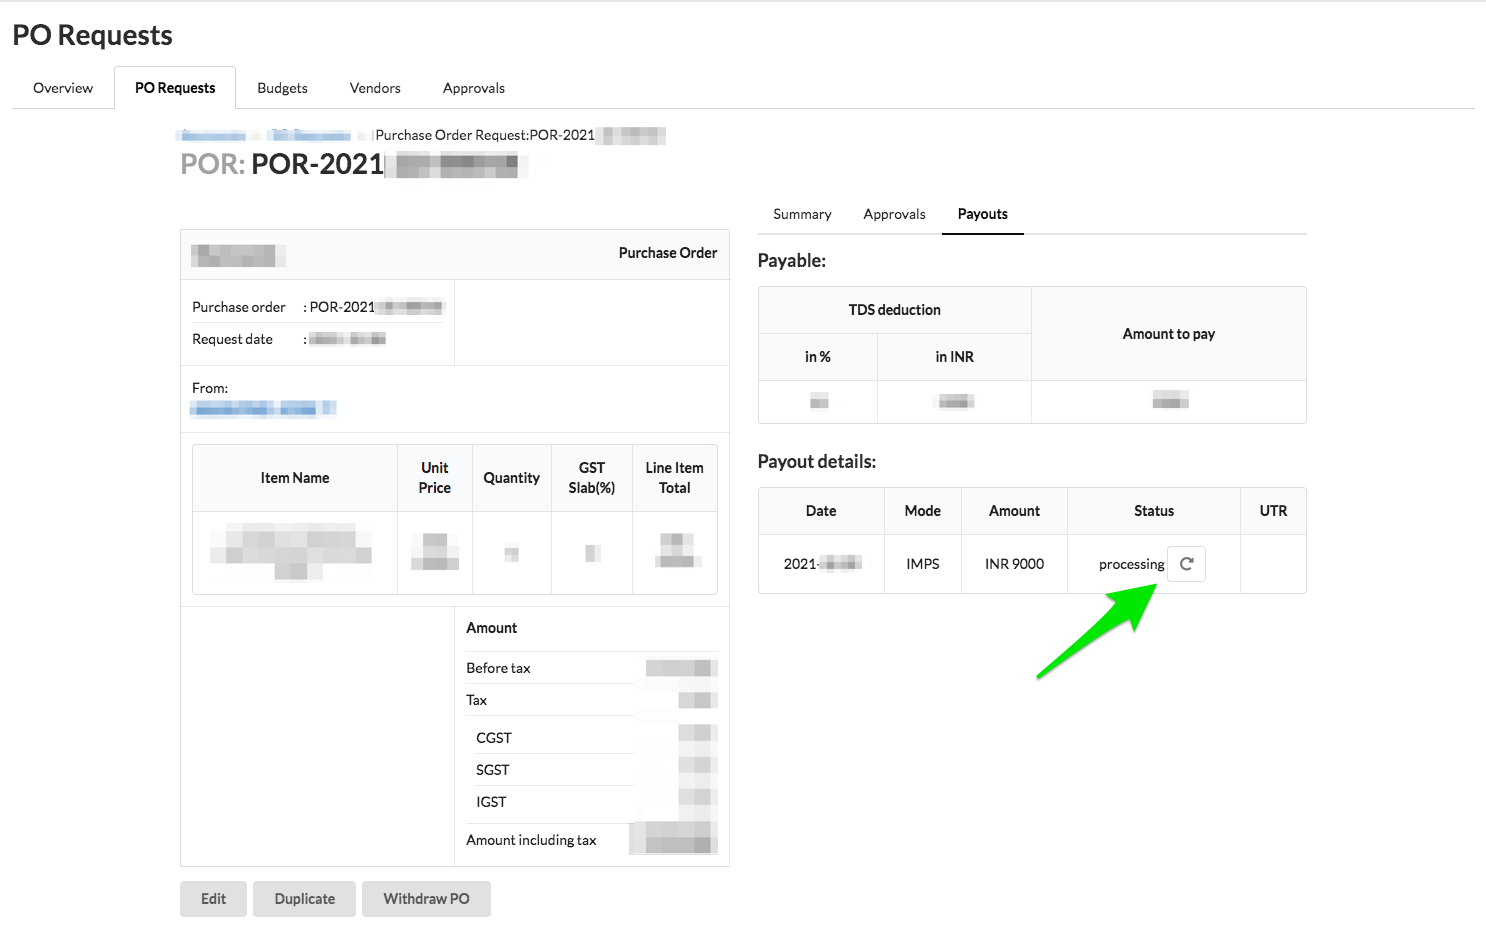The image size is (1486, 934).
Task: Select the IMPS mode cell
Action: click(x=922, y=563)
